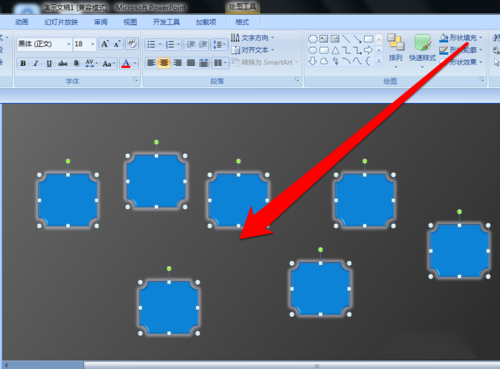Image resolution: width=500 pixels, height=369 pixels.
Task: Select the triangle shape in the gallery
Action: tap(336, 50)
